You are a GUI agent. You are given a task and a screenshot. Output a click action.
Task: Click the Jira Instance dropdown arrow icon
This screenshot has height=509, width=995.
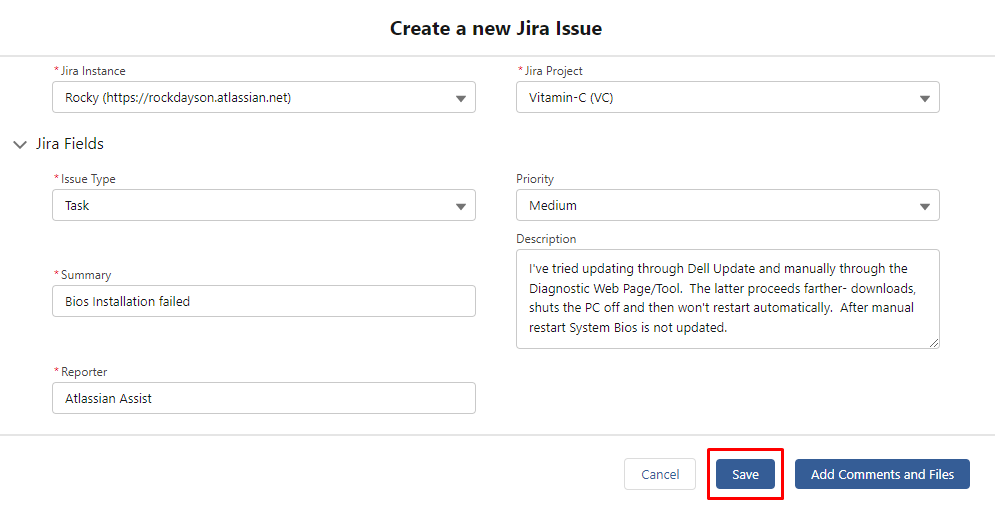461,98
